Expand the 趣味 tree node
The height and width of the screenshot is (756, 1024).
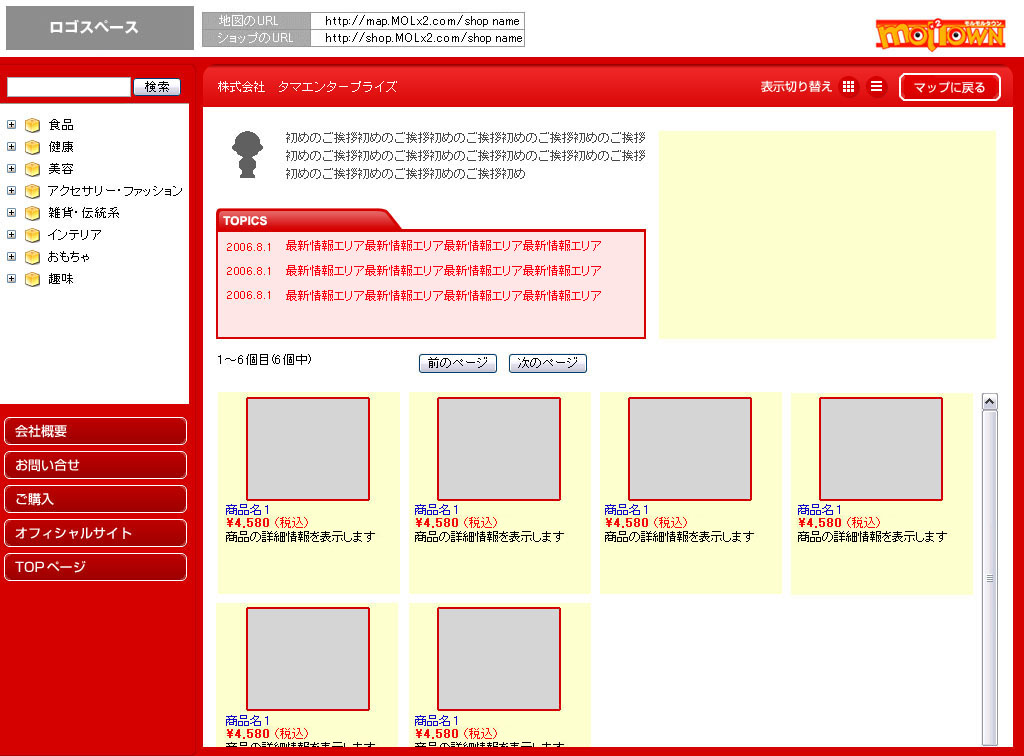tap(11, 279)
